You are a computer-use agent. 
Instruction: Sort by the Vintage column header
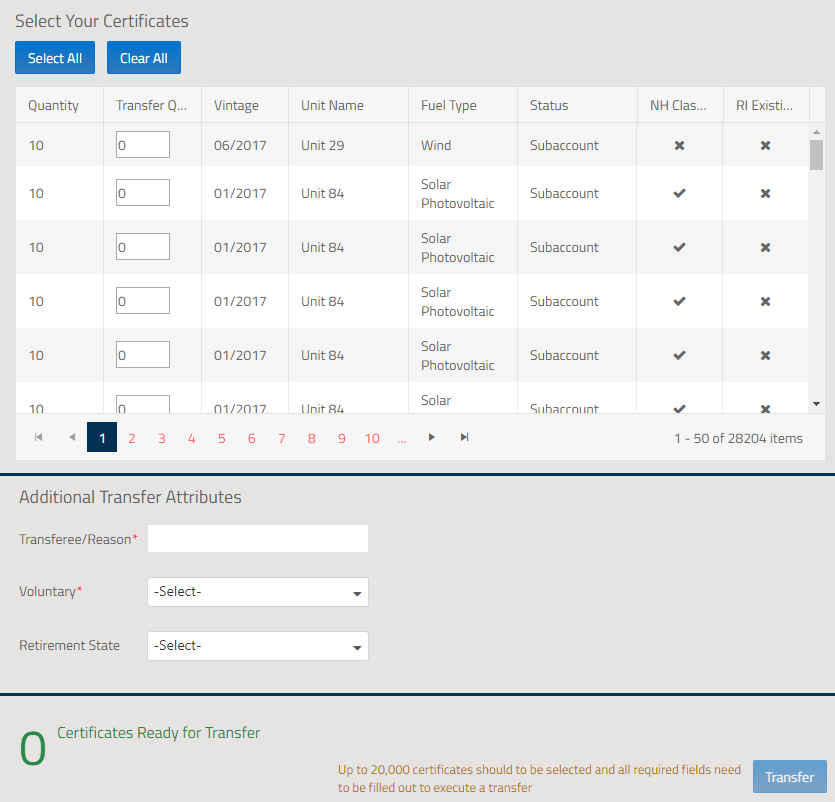236,105
